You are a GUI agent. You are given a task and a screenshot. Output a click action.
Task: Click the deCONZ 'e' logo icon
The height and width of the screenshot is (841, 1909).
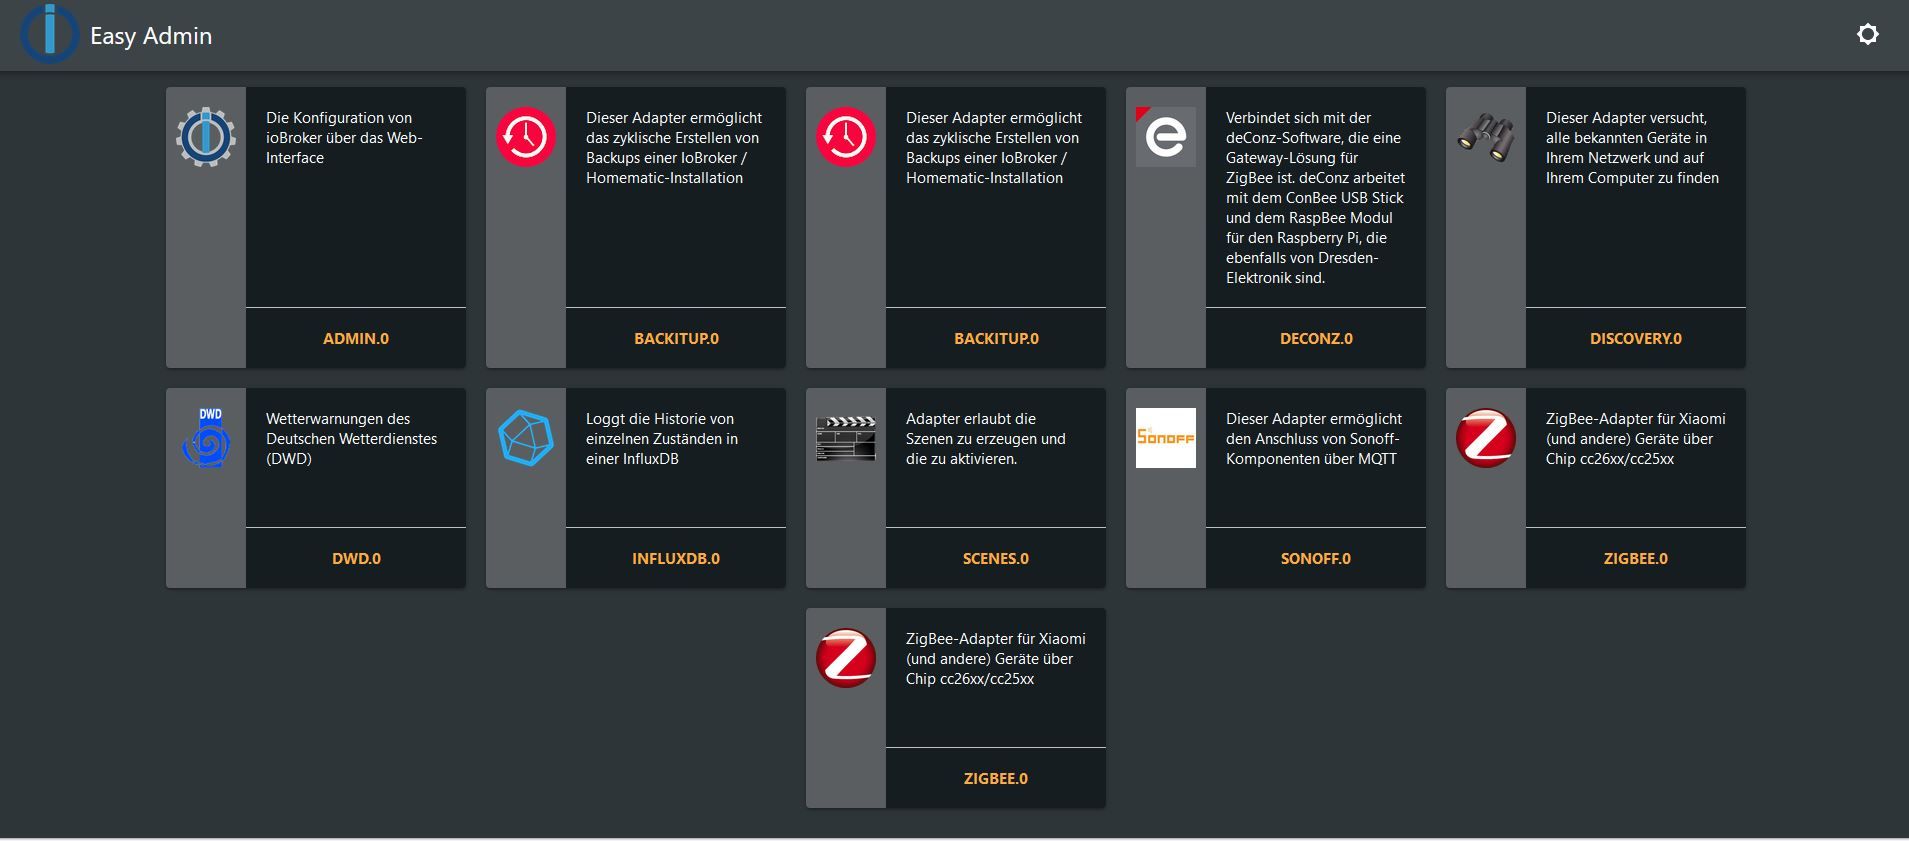tap(1166, 137)
